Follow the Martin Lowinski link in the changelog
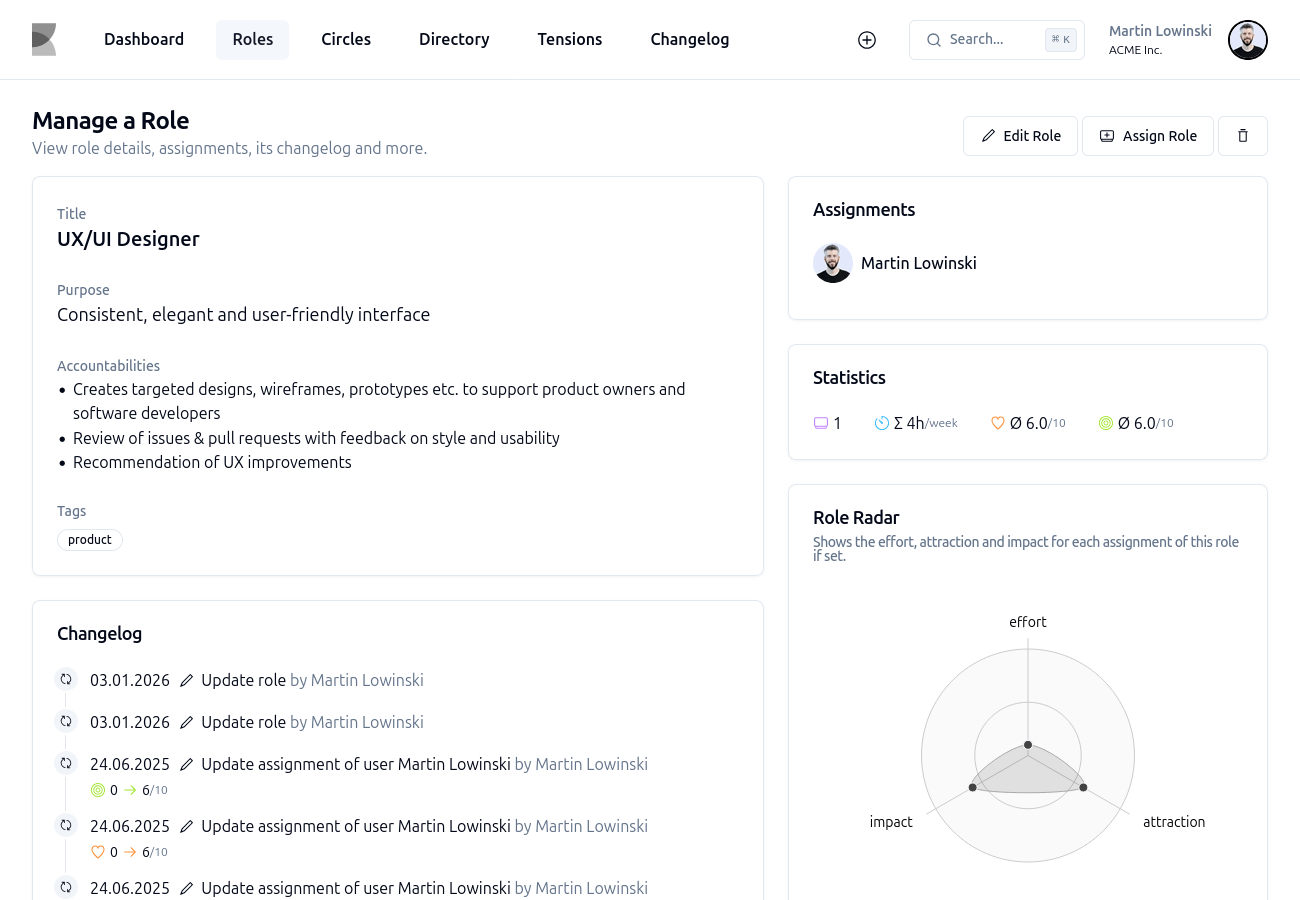Viewport: 1300px width, 900px height. [x=366, y=680]
